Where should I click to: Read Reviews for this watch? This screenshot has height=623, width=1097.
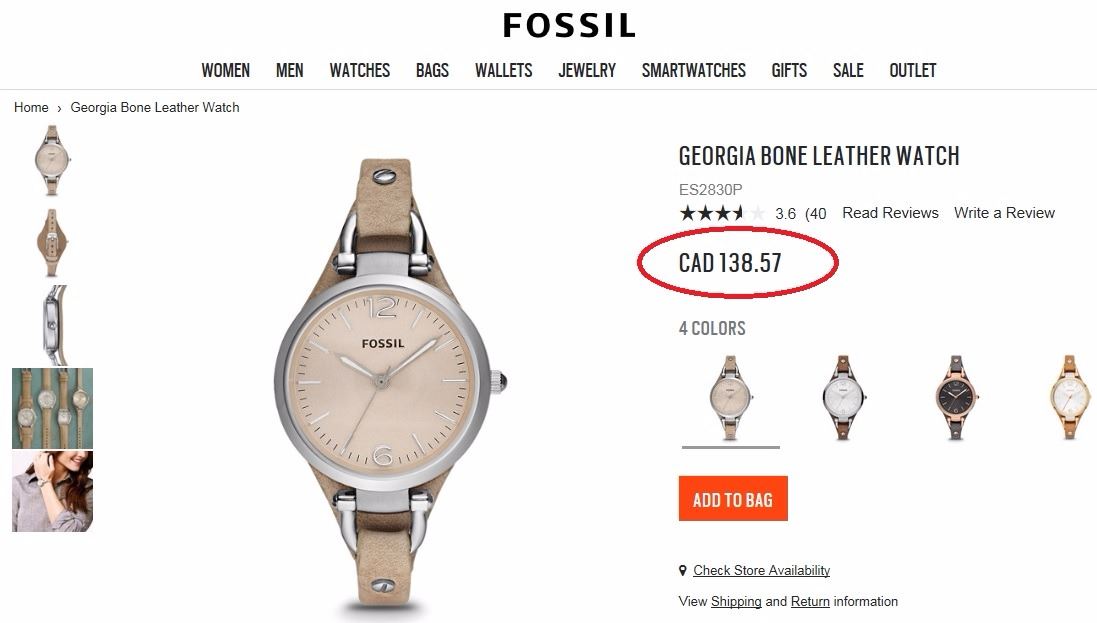pyautogui.click(x=890, y=213)
